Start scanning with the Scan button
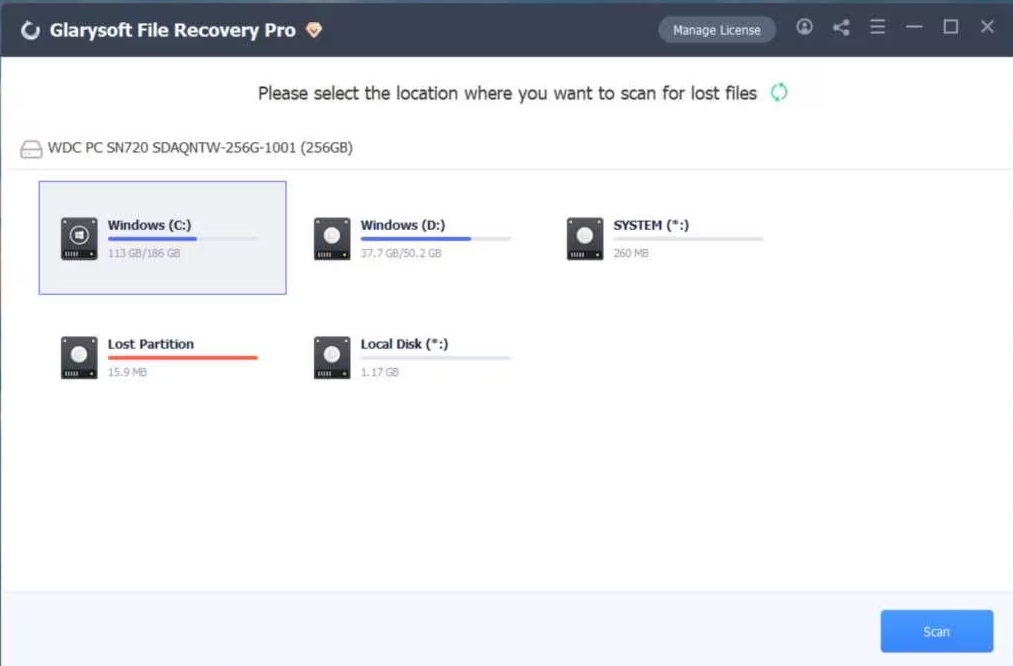Viewport: 1013px width, 666px height. coord(937,631)
